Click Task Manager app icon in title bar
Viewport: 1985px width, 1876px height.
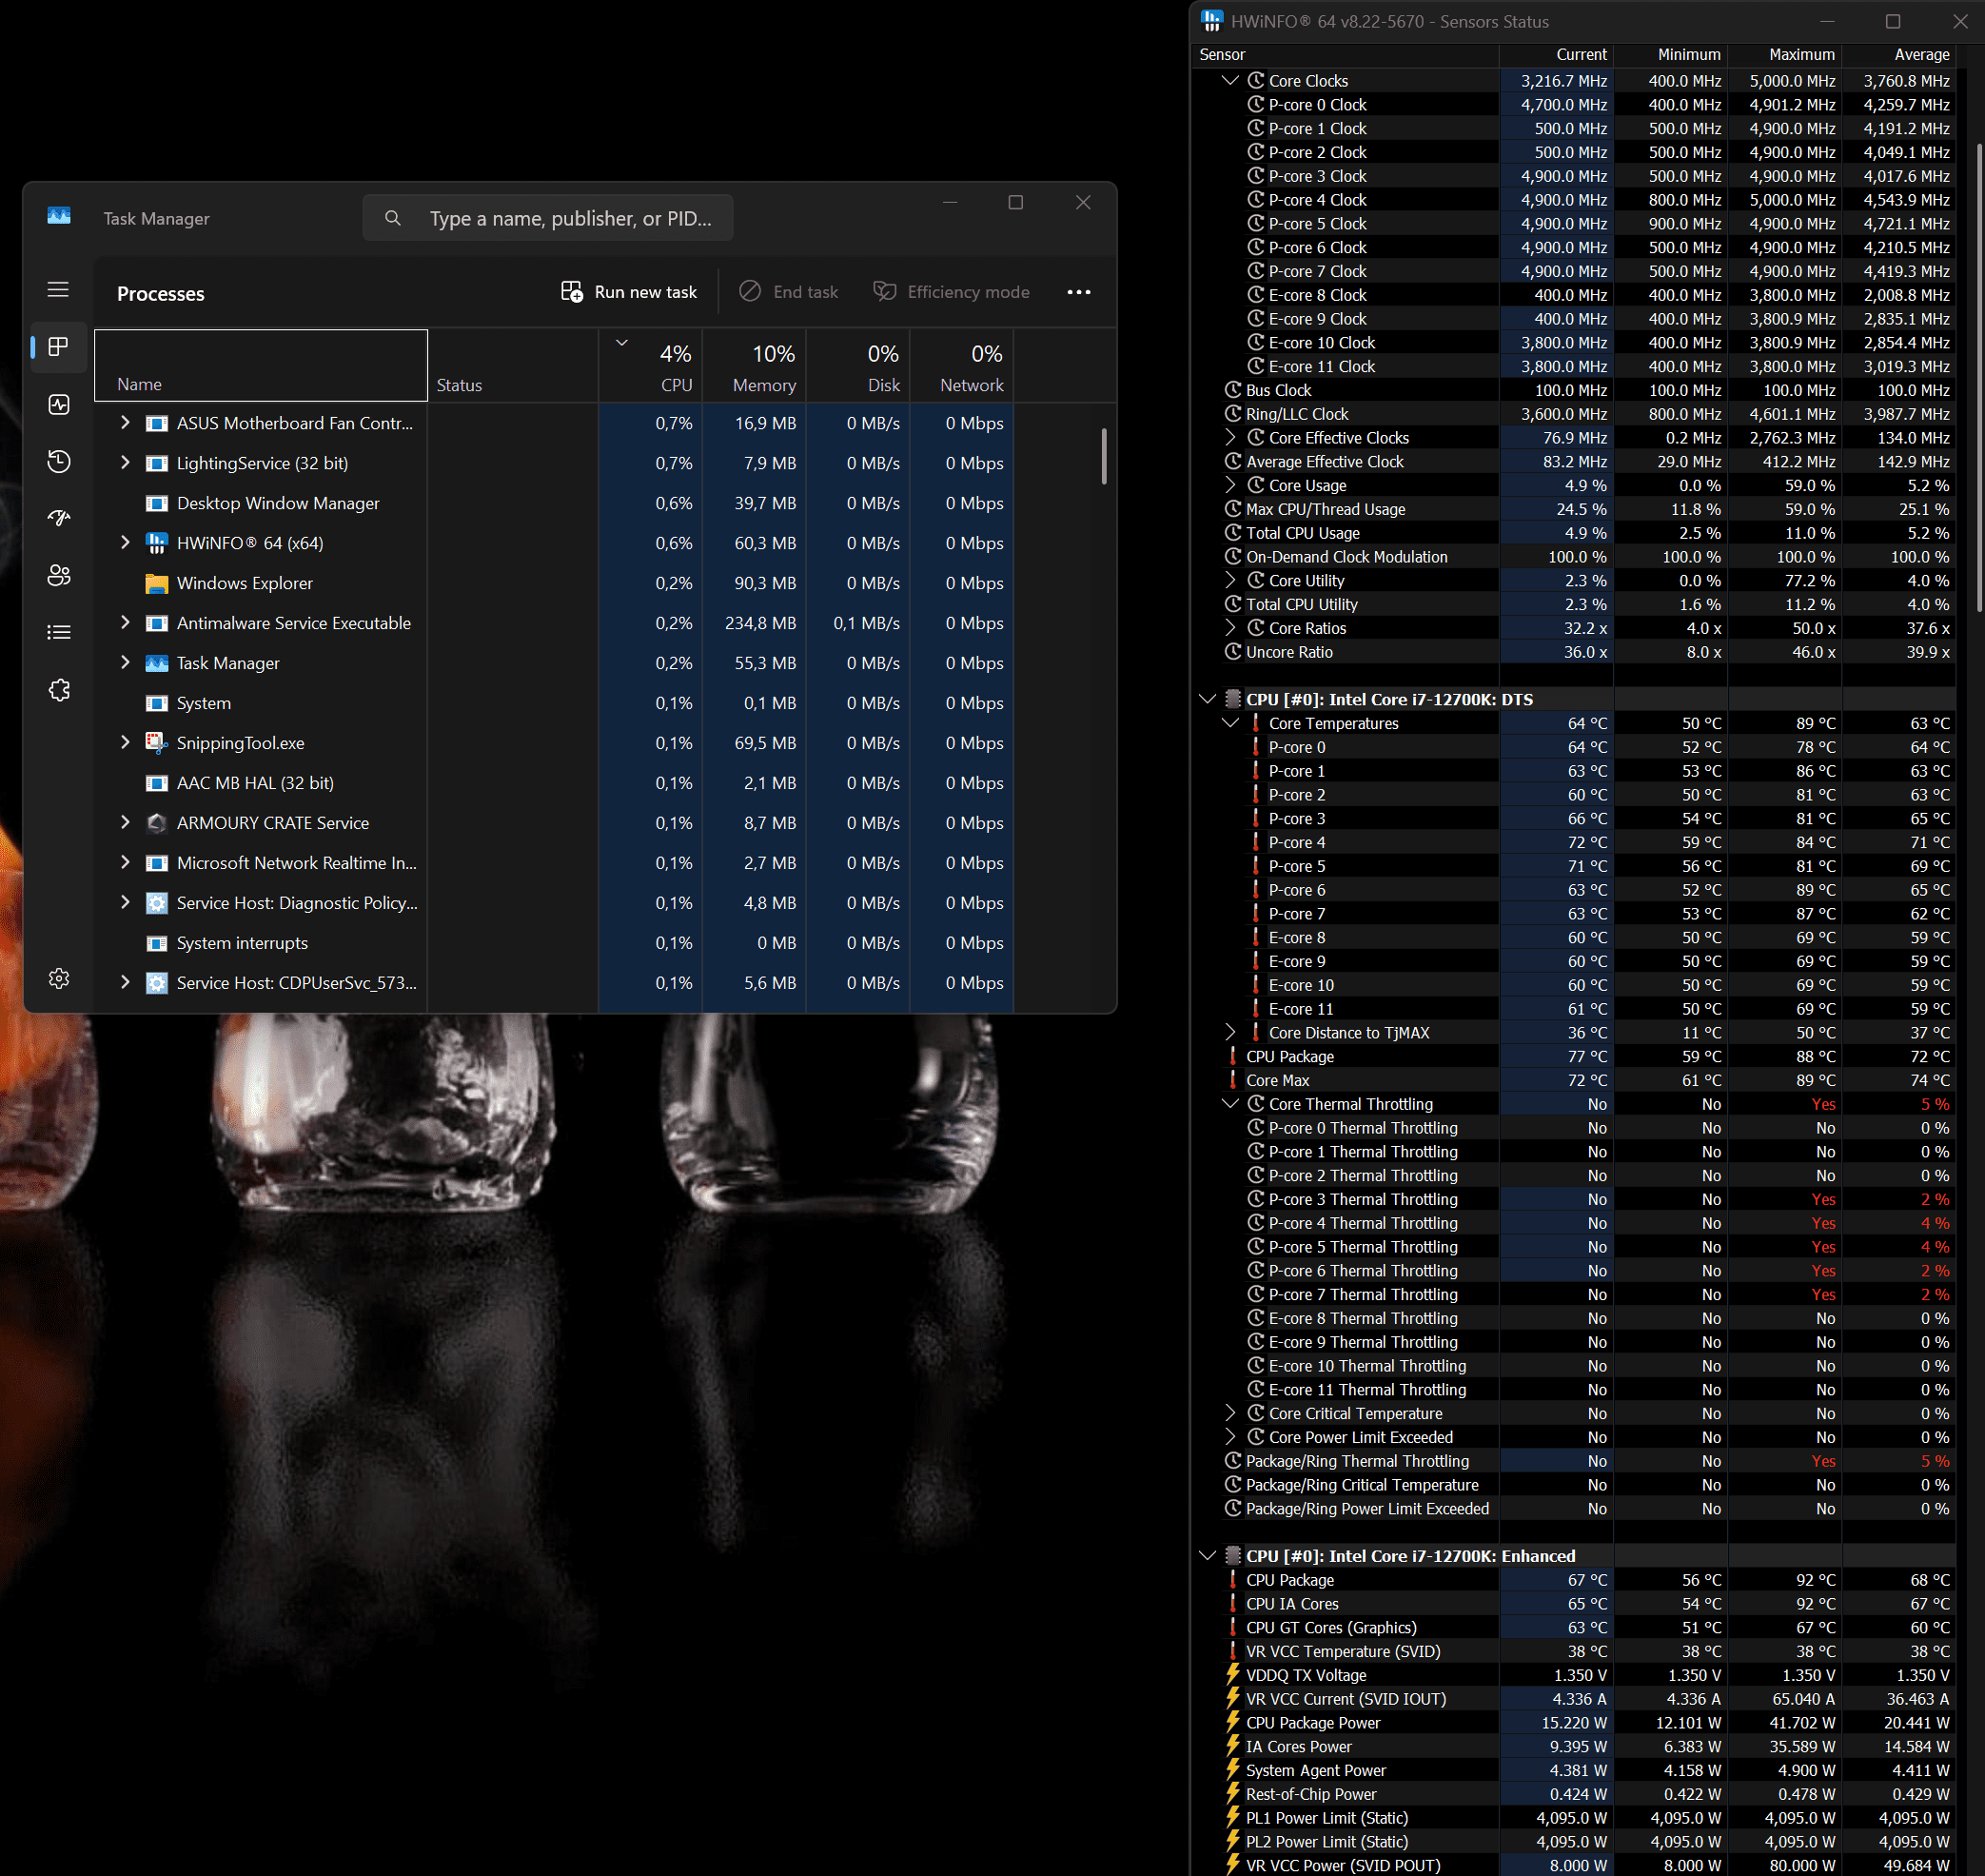(59, 216)
